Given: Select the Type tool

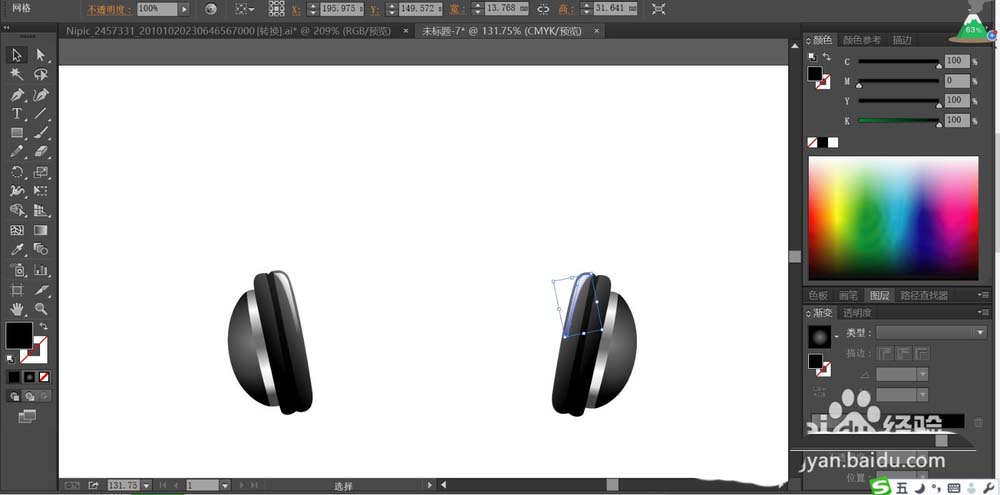Looking at the screenshot, I should pyautogui.click(x=17, y=114).
